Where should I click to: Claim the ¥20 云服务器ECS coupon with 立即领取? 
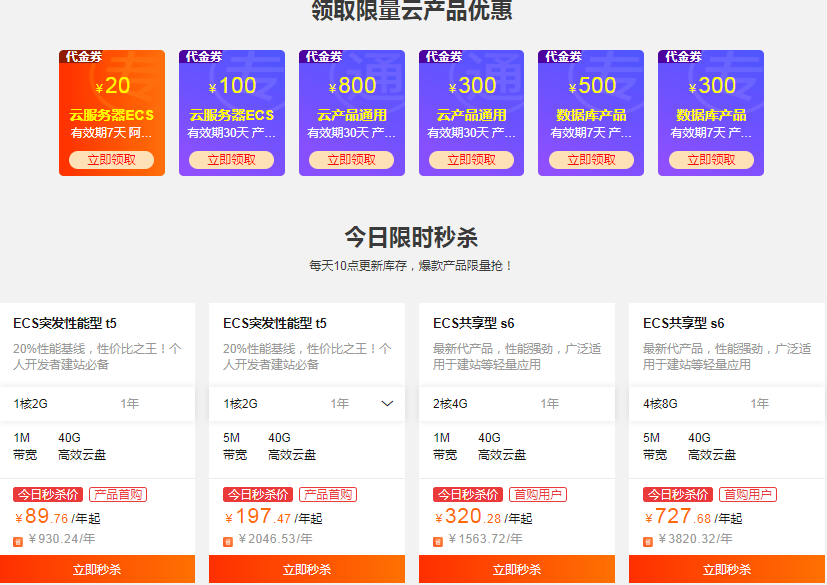[x=111, y=160]
